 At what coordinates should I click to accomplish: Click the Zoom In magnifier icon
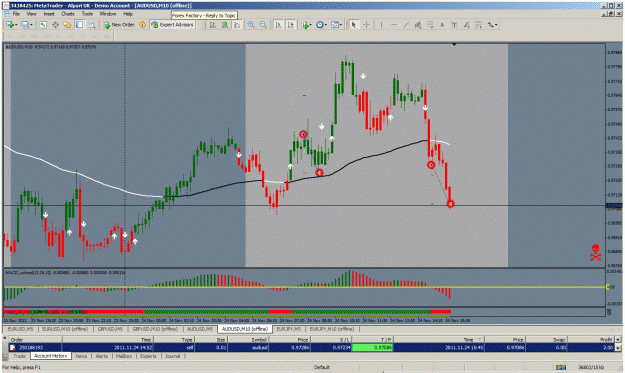(251, 25)
